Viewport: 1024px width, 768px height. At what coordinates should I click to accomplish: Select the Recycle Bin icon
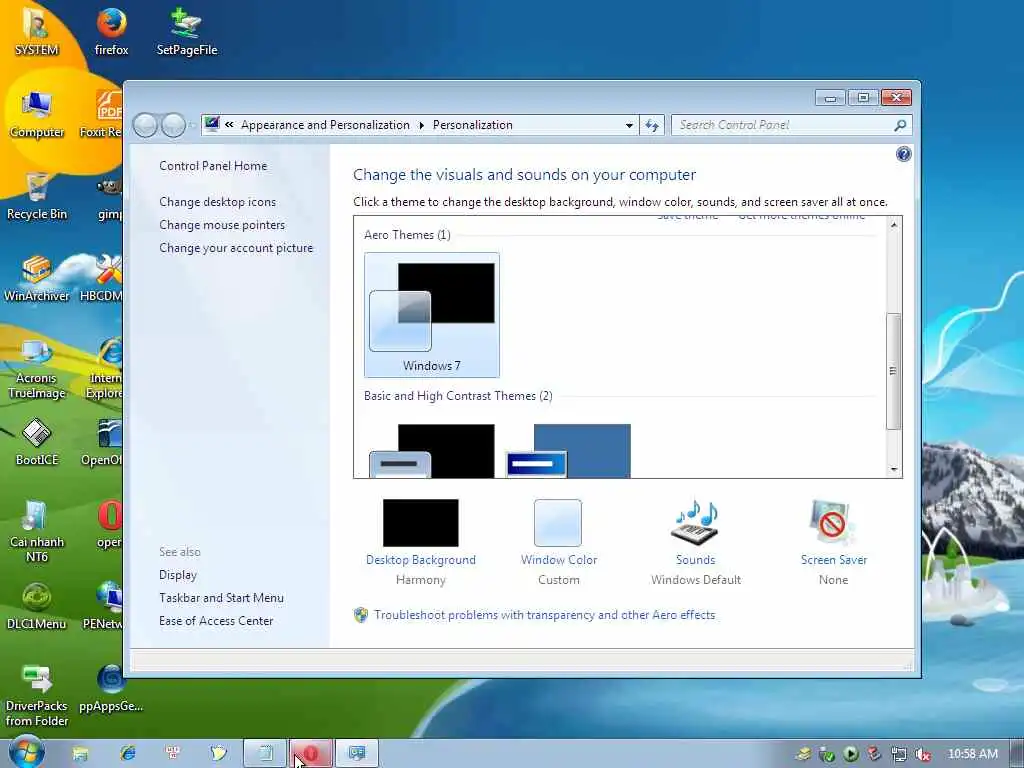[x=37, y=196]
